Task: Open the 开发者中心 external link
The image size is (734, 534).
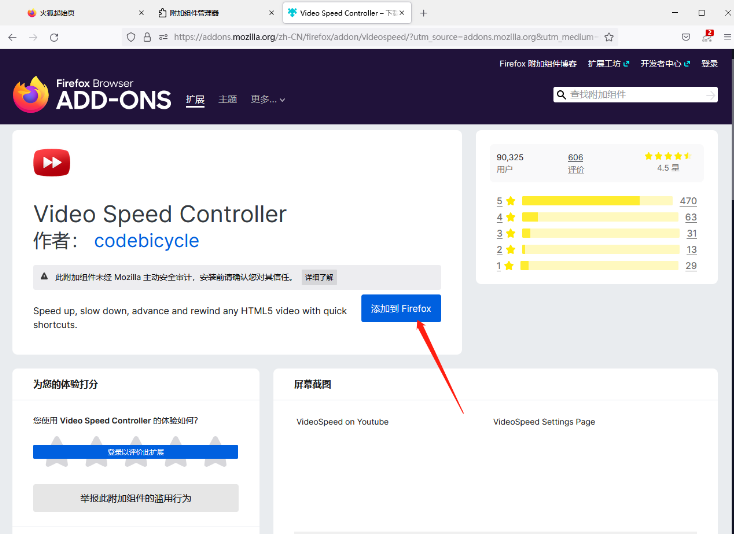Action: coord(665,64)
